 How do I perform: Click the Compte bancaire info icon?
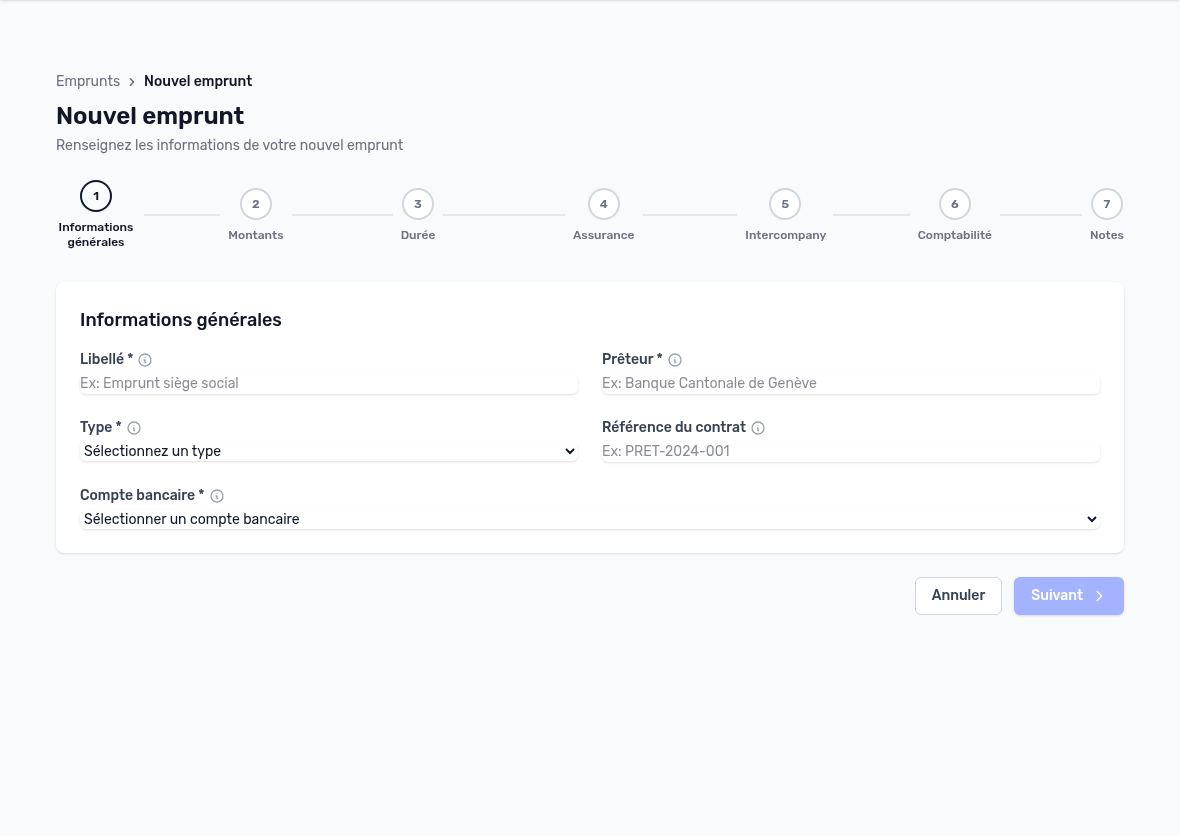click(x=217, y=496)
